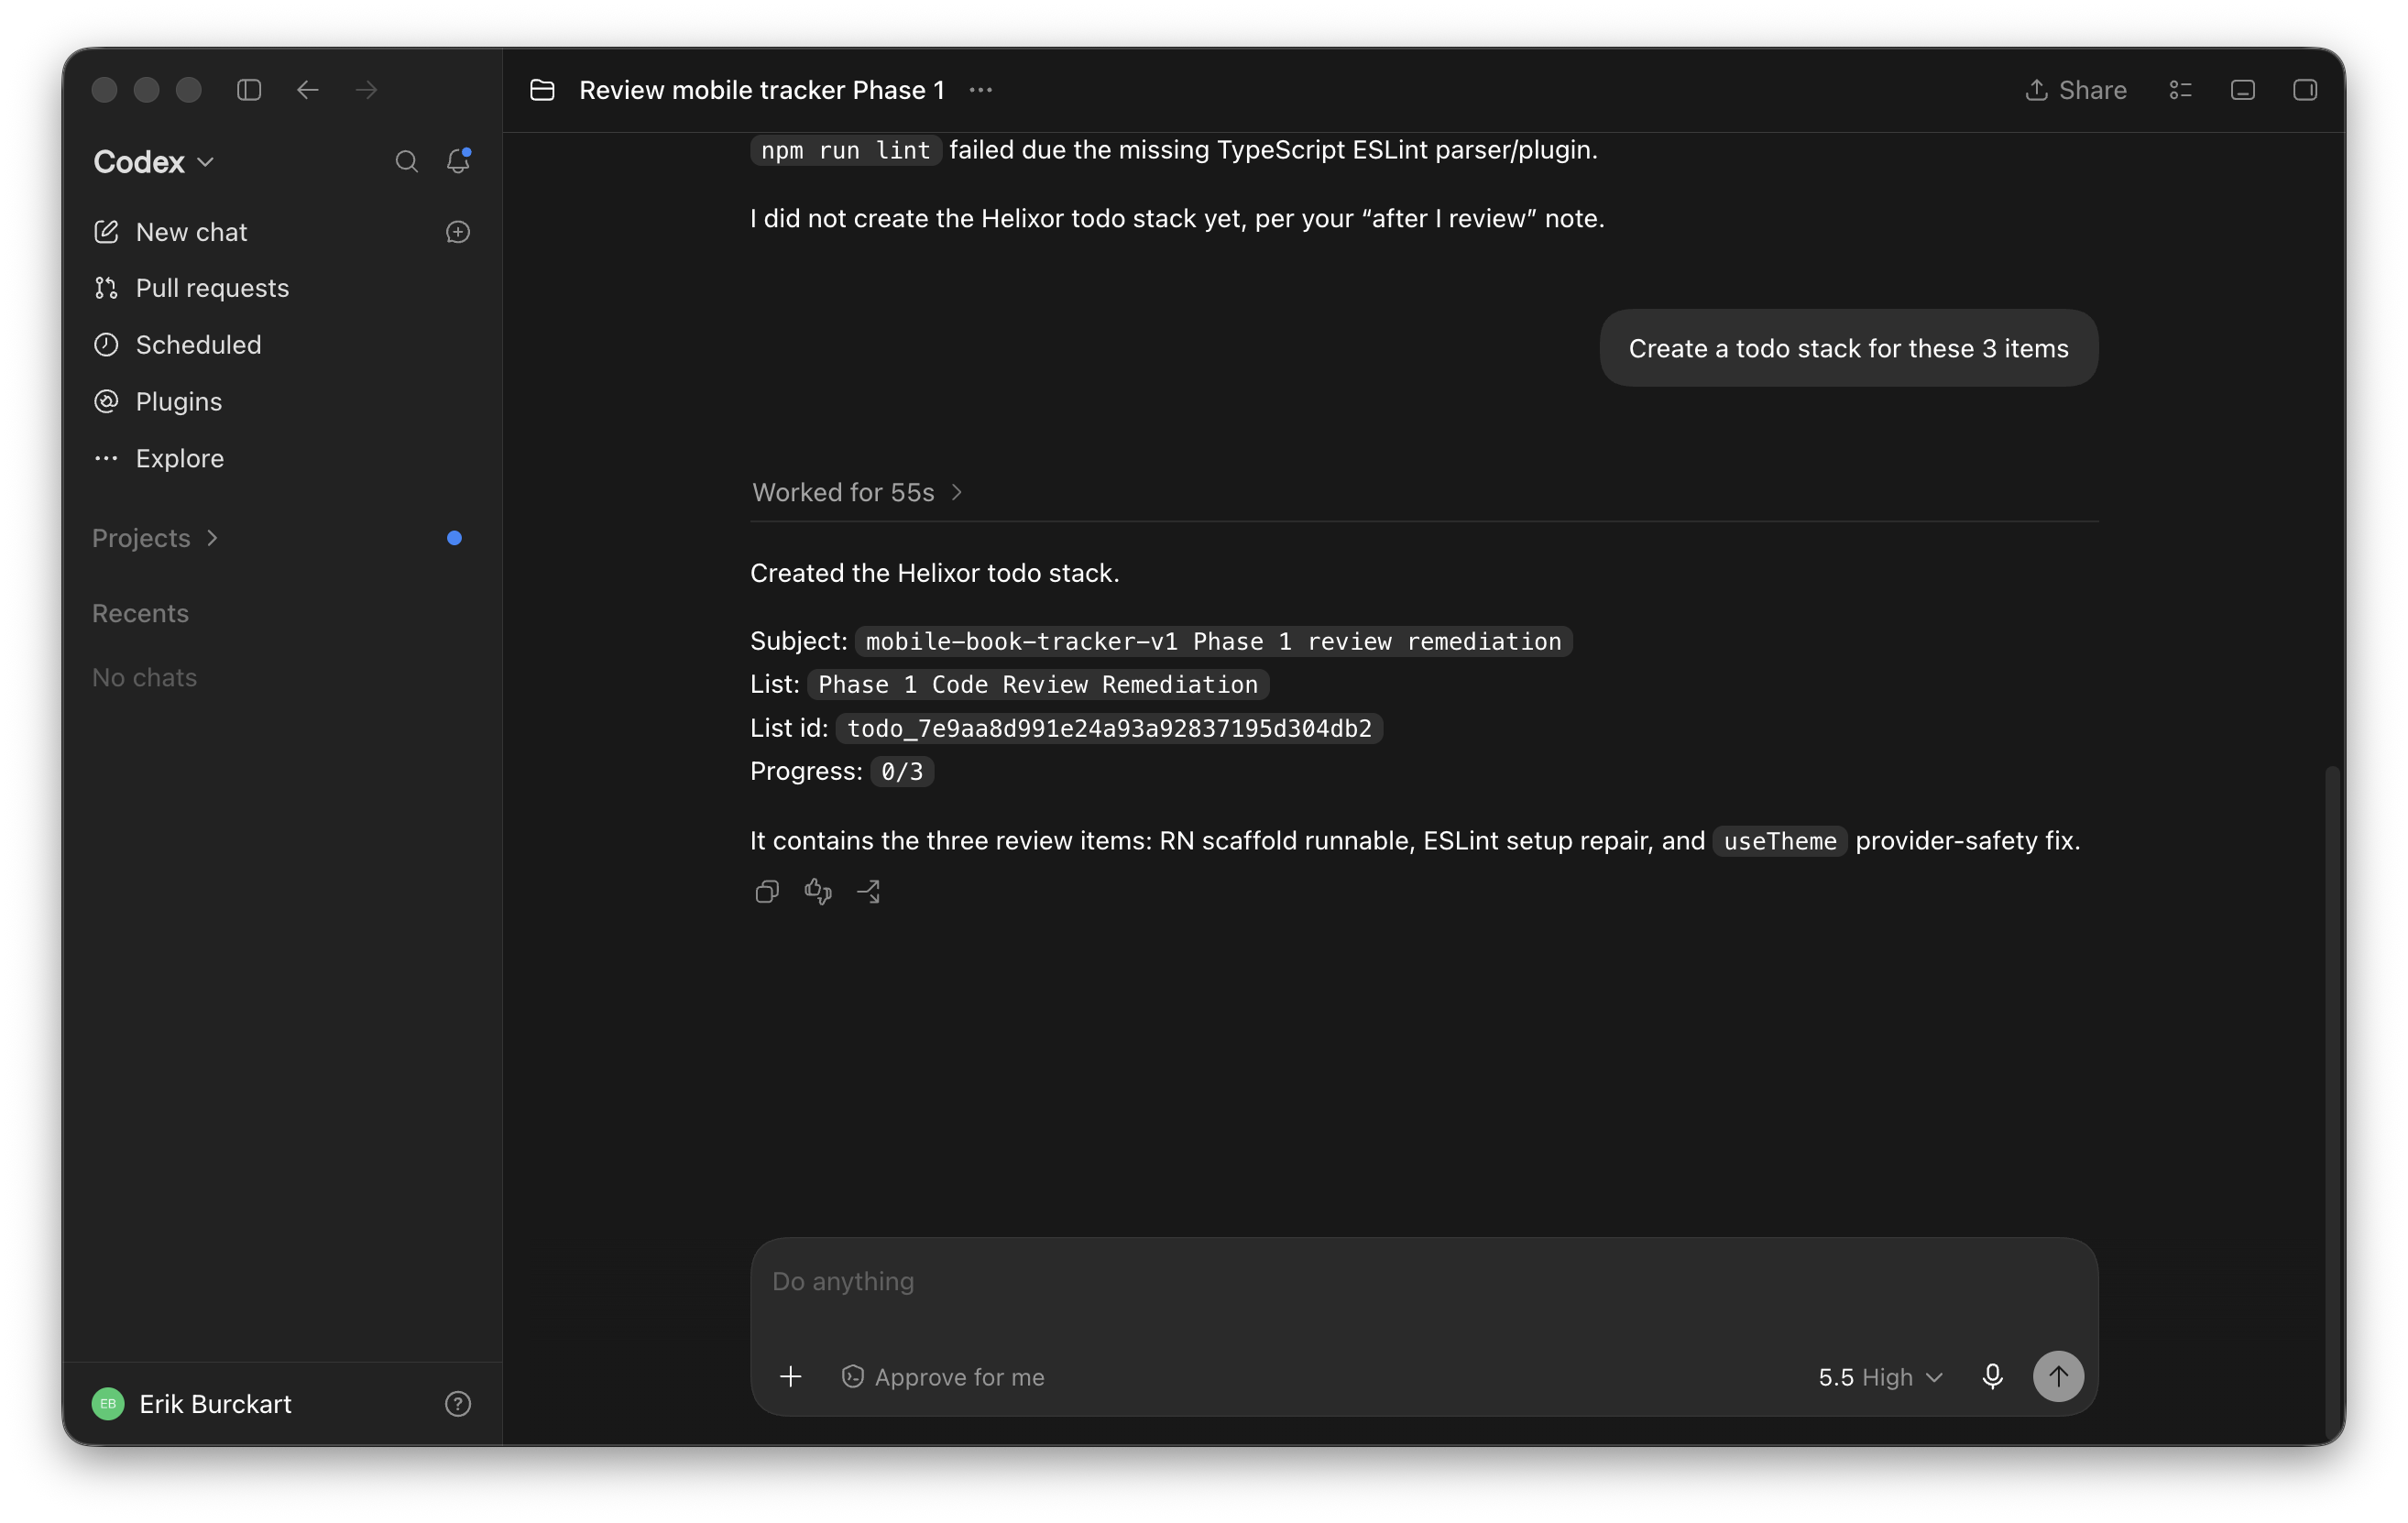Open Pull requests
This screenshot has height=1523, width=2408.
pos(191,288)
